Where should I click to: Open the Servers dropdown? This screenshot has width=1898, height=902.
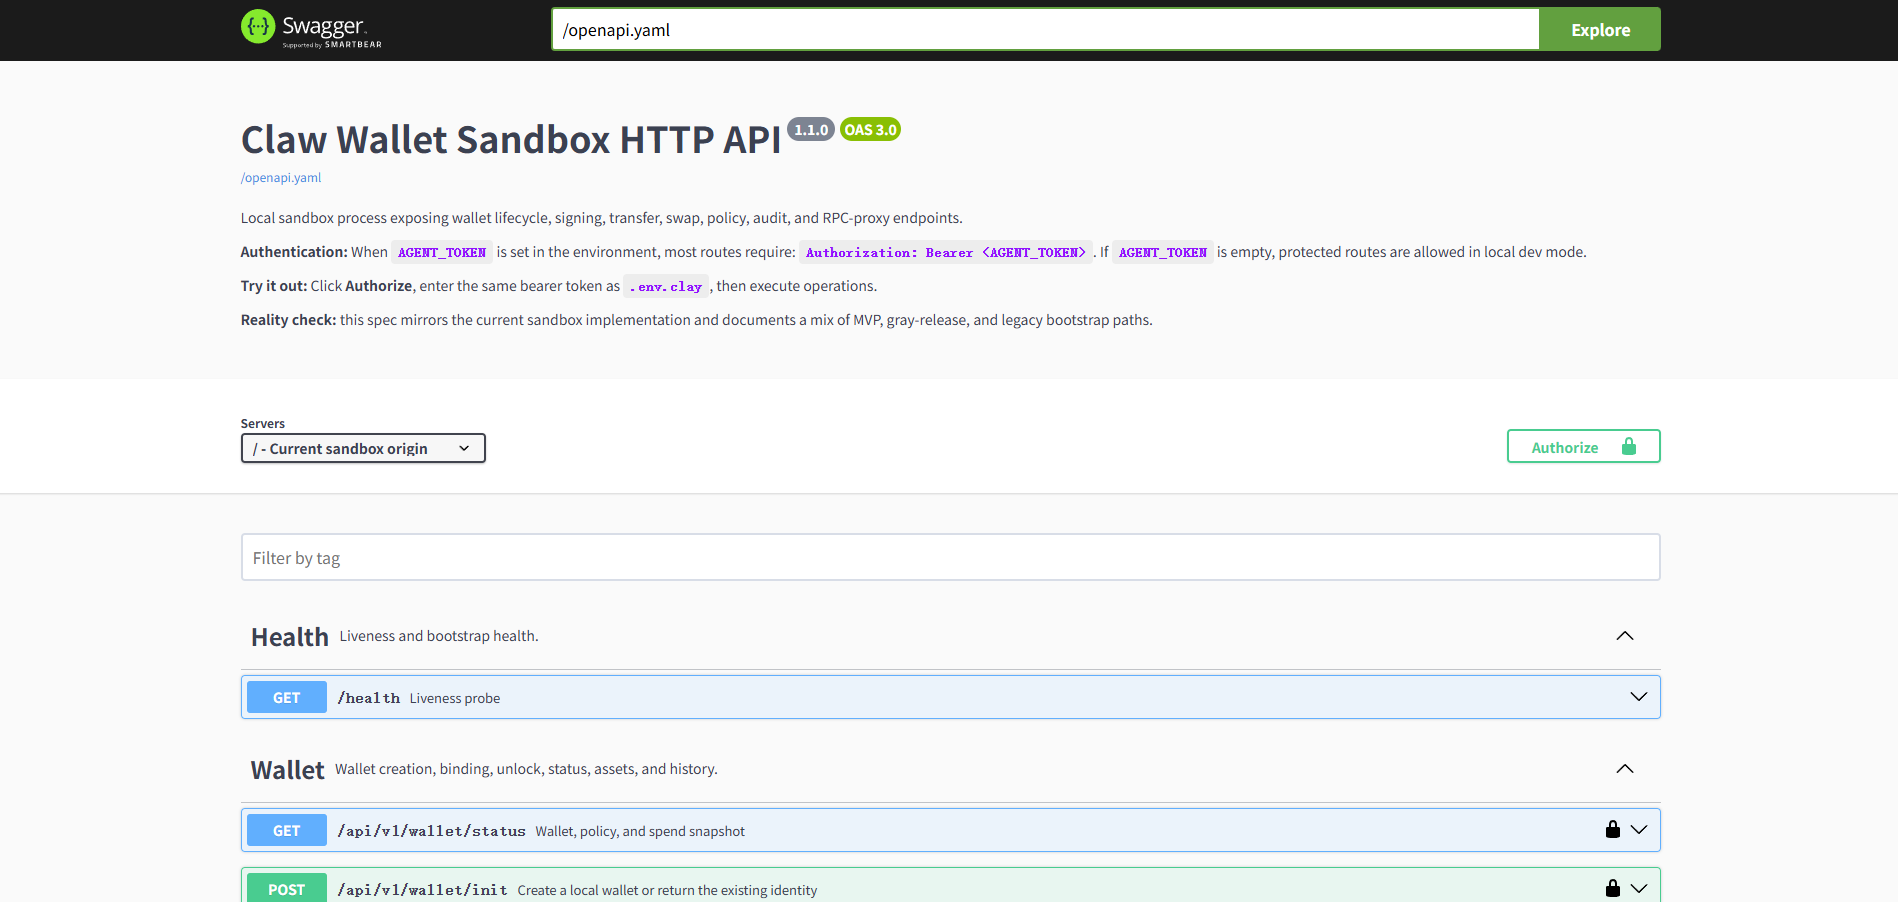(x=363, y=448)
